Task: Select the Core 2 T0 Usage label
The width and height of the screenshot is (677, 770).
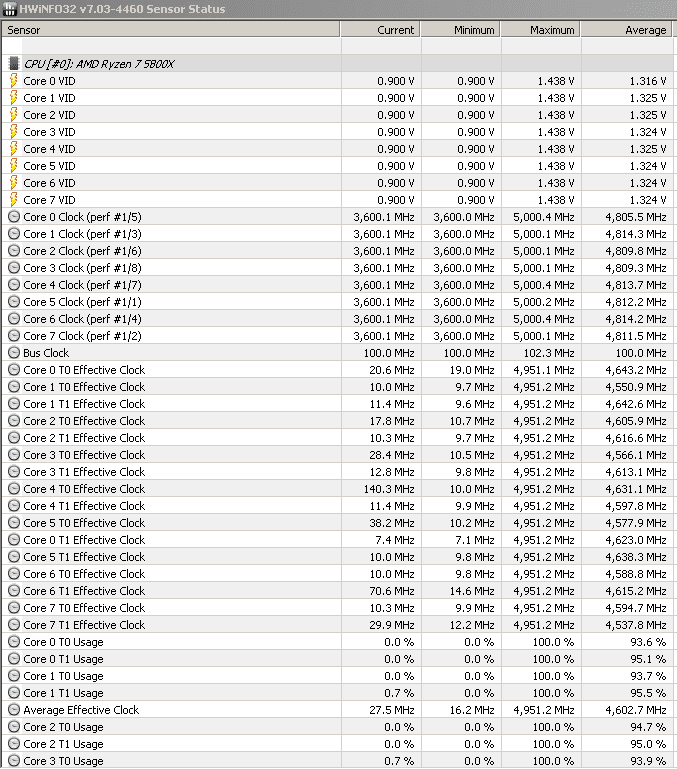Action: (x=63, y=727)
